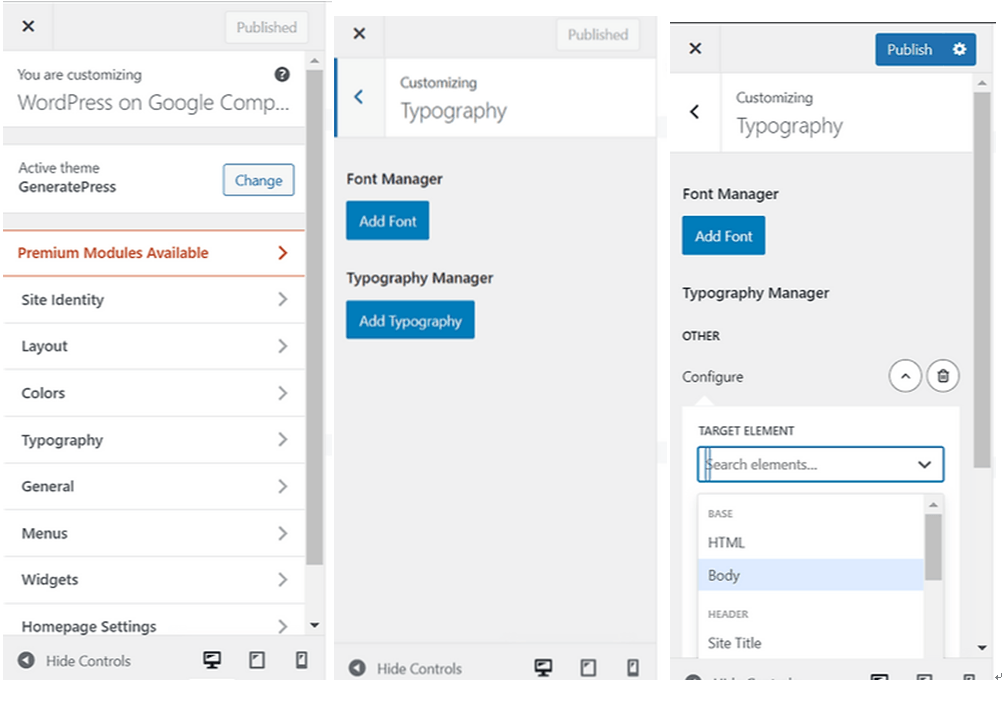Screen dimensions: 1007x707
Task: Go back using blue chevron in middle panel
Action: pos(359,97)
